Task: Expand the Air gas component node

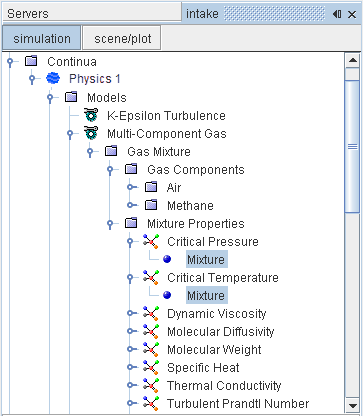Action: pyautogui.click(x=131, y=187)
